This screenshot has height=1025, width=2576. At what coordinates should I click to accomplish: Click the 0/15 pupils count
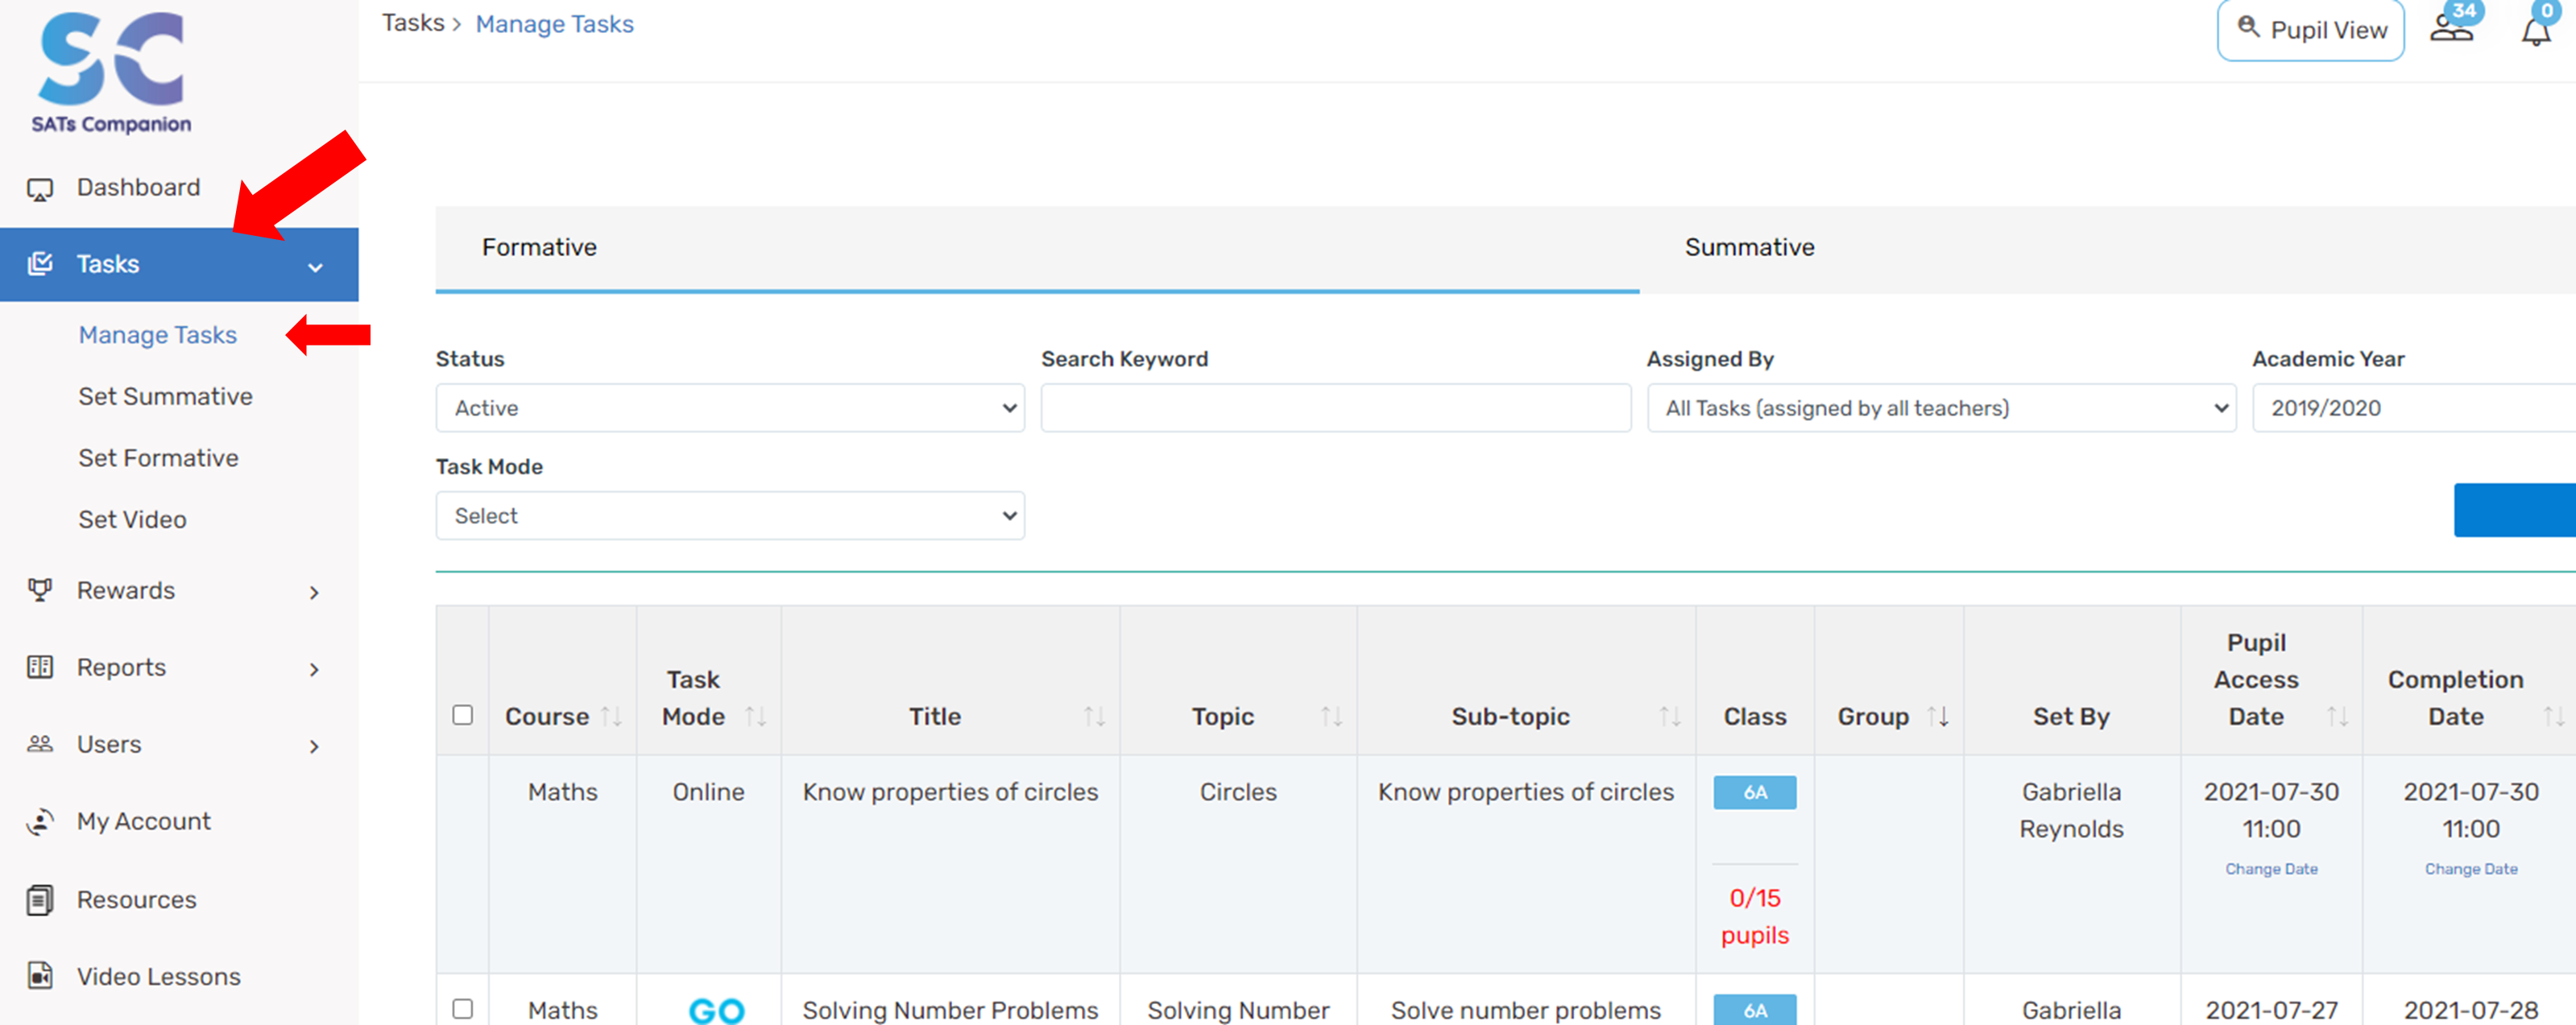(1754, 917)
